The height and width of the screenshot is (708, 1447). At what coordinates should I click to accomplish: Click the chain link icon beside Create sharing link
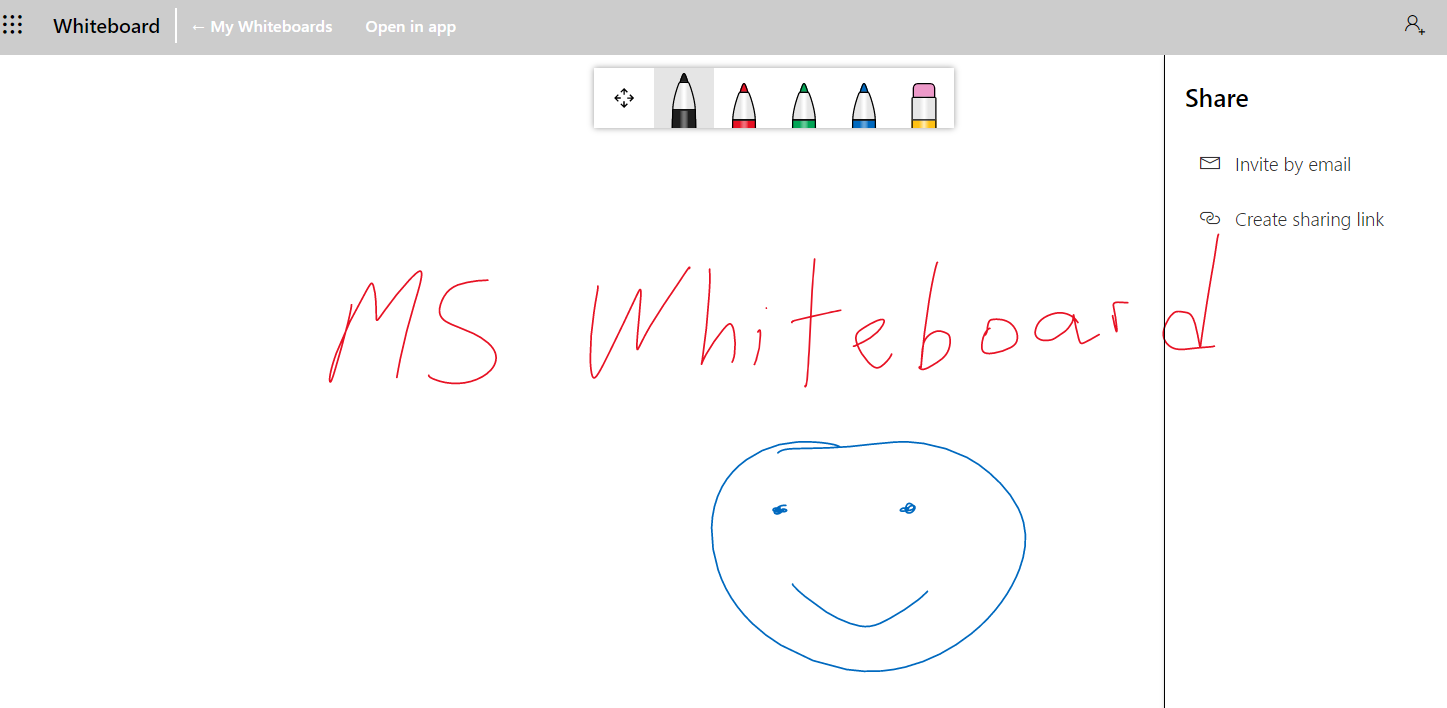point(1210,218)
